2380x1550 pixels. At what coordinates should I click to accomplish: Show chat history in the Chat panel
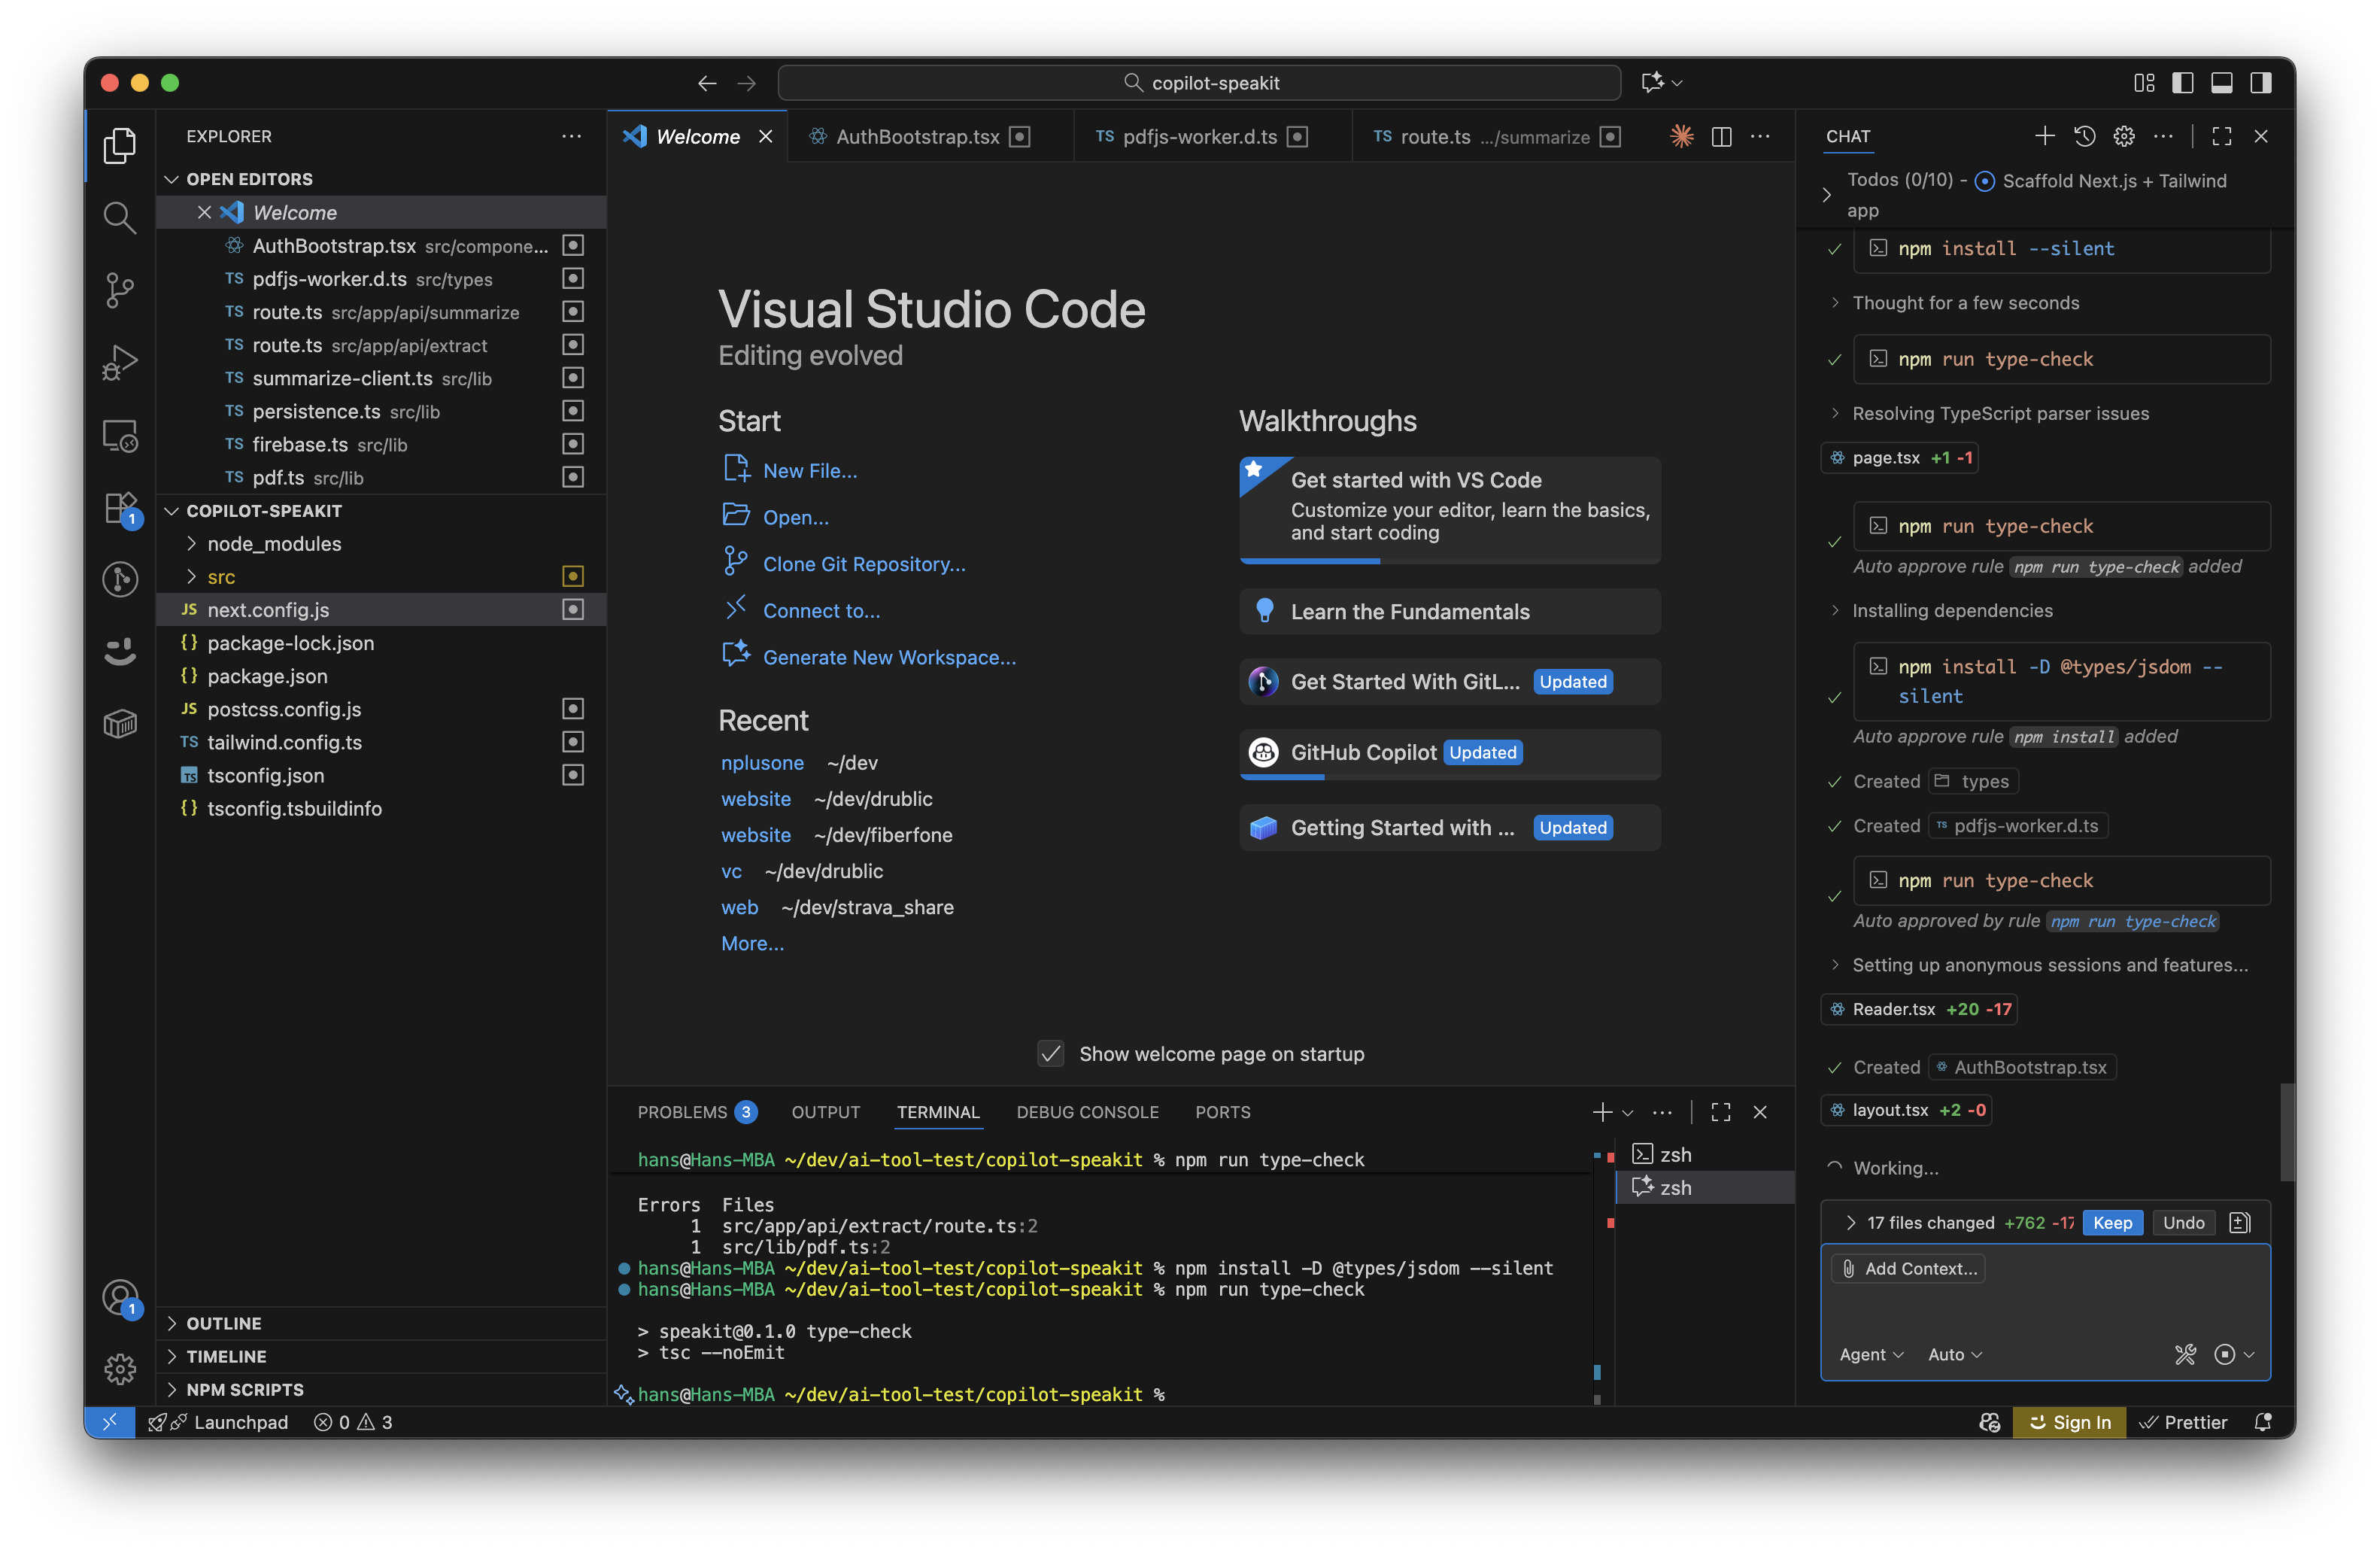point(2084,137)
